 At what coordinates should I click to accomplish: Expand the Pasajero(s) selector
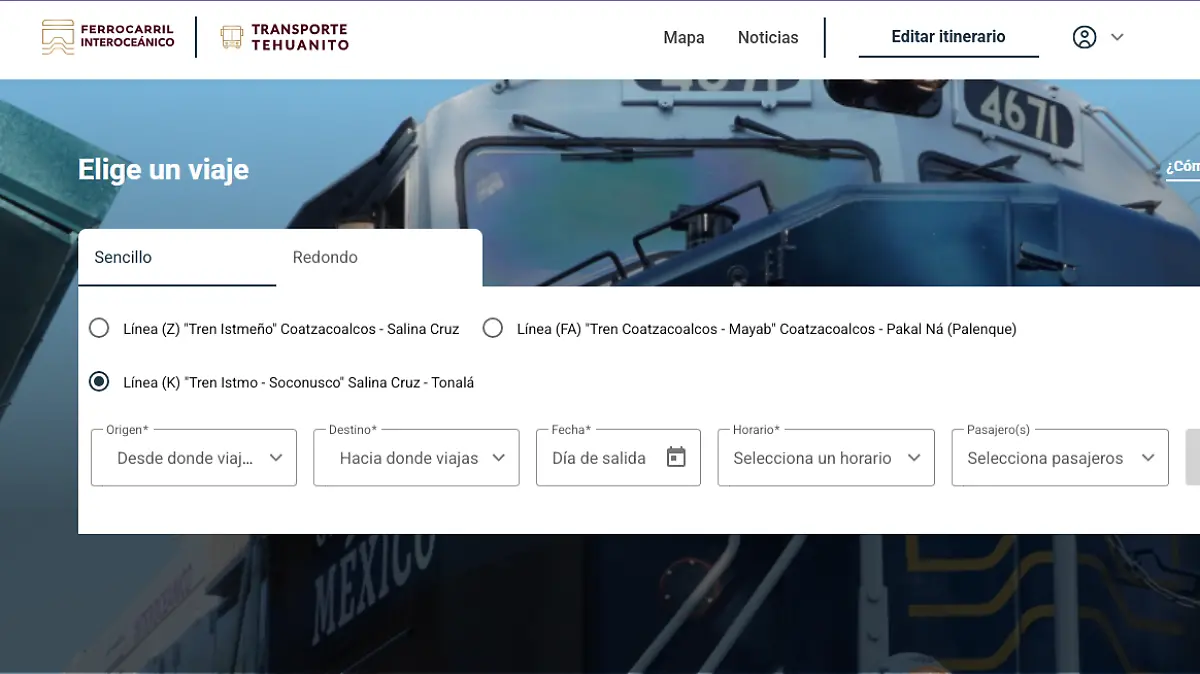(1060, 458)
